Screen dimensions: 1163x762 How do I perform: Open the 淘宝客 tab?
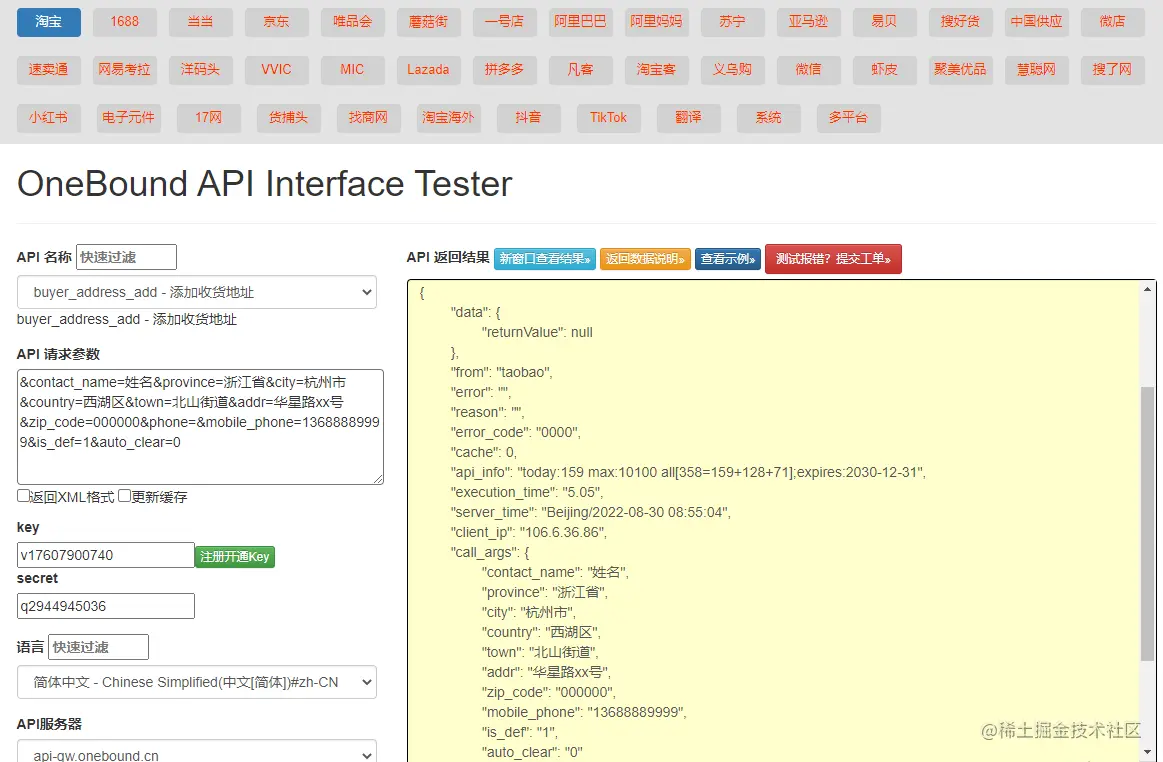pos(656,69)
